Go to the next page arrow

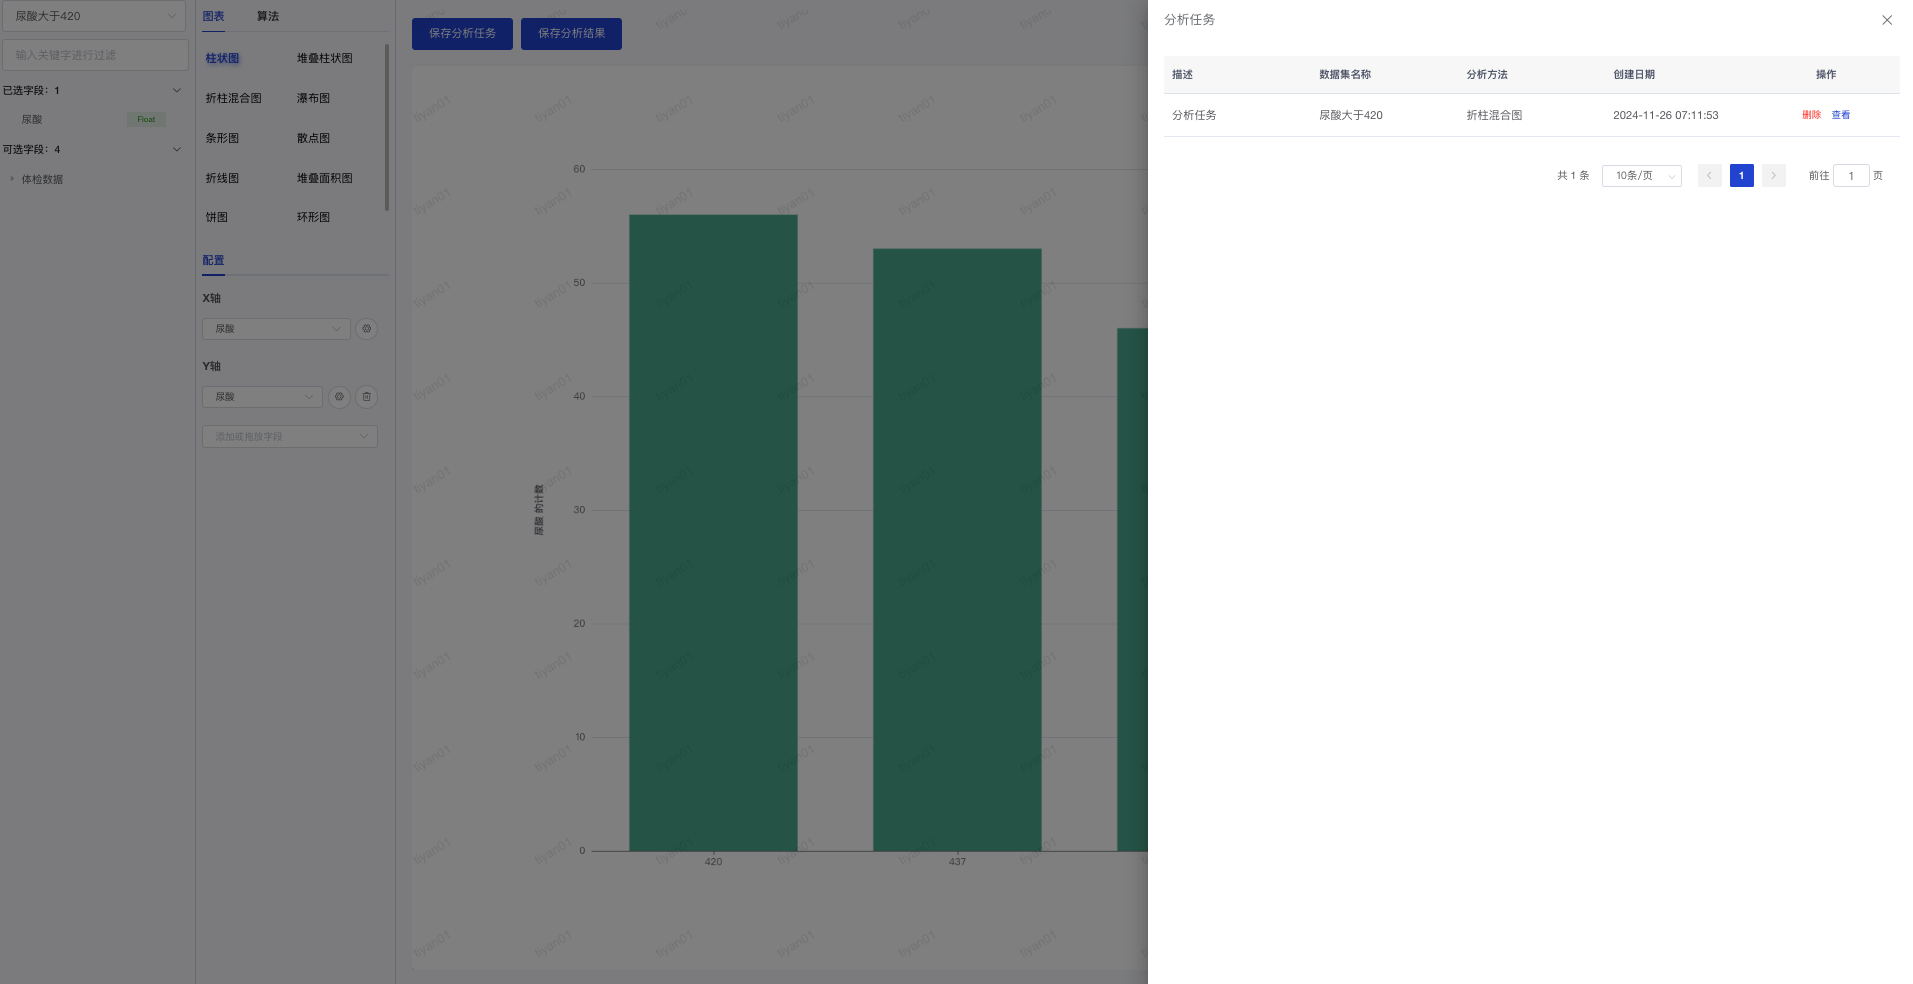click(1773, 176)
